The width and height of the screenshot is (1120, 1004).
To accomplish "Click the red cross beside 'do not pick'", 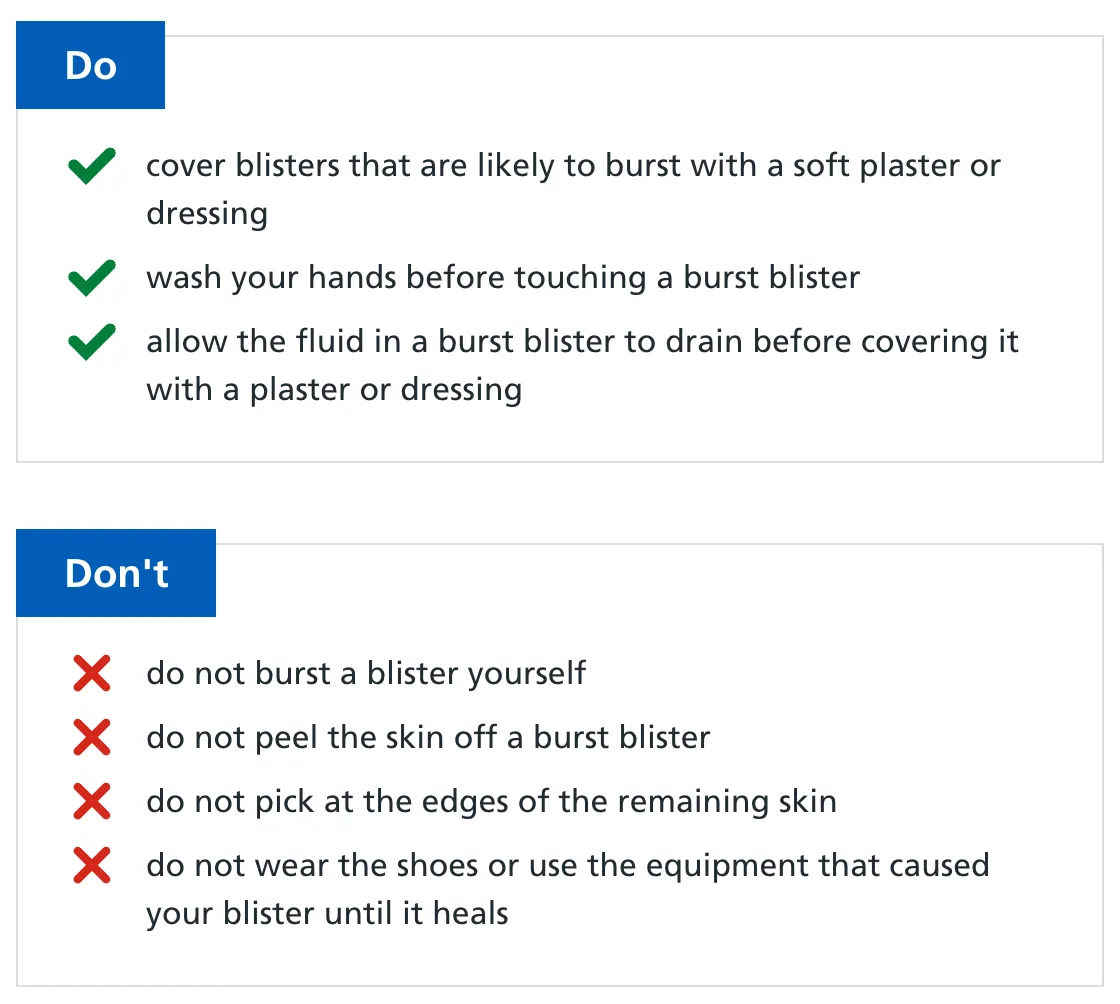I will [92, 802].
